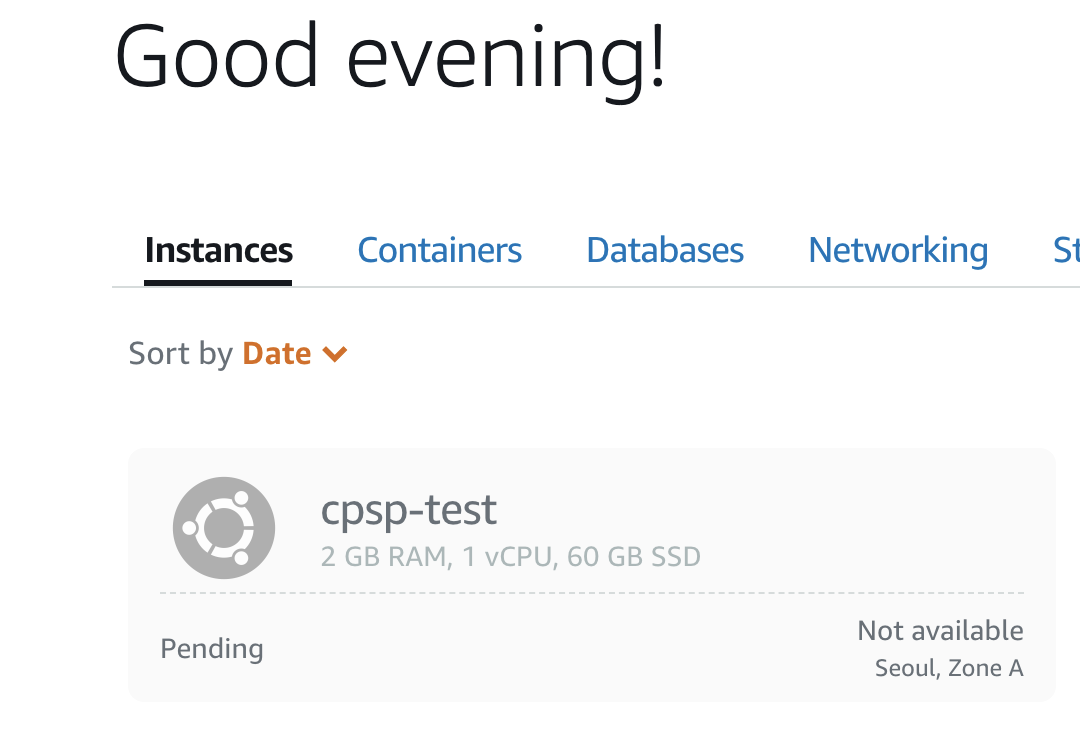Viewport: 1080px width, 744px height.
Task: Click the Pending status text
Action: 211,649
